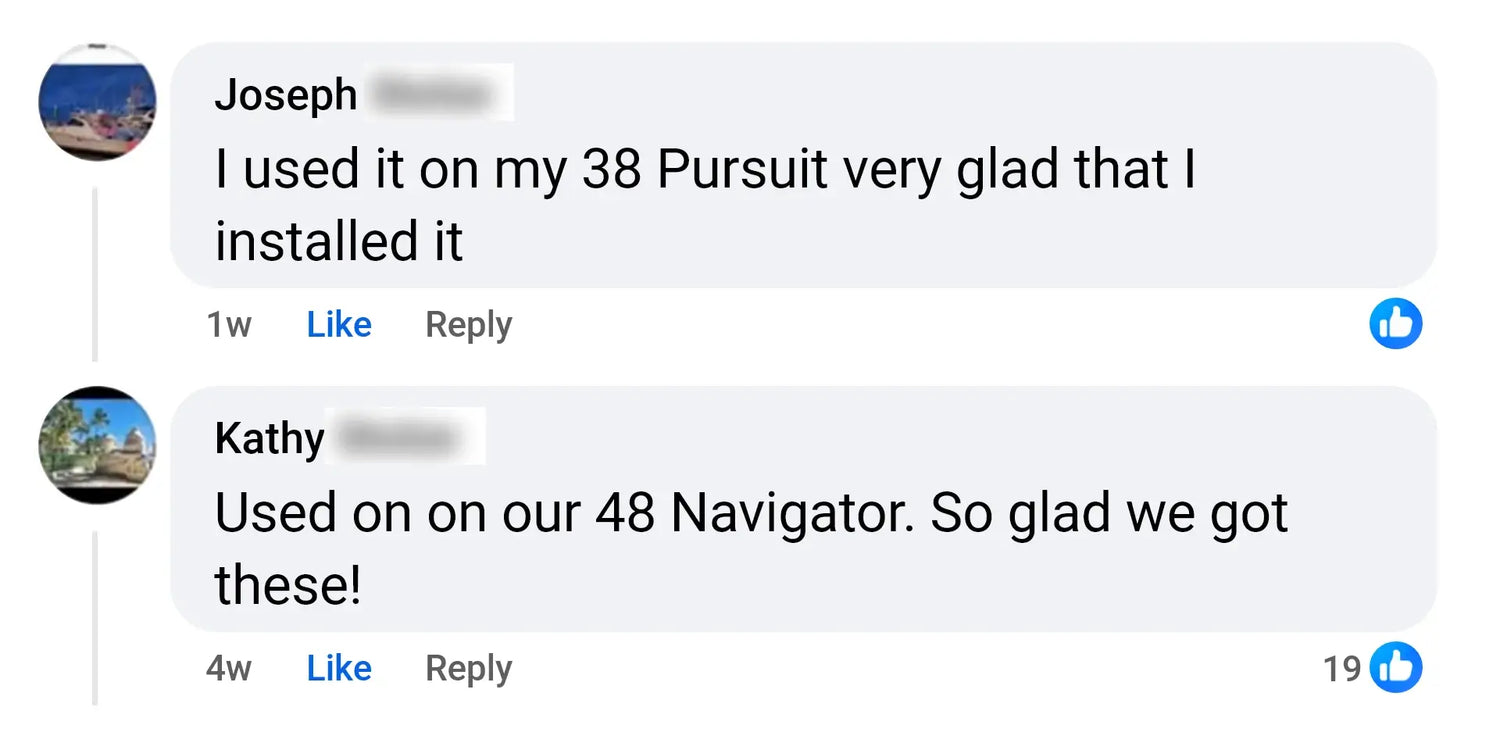Like Kathy's 48 Navigator comment
Image resolution: width=1500 pixels, height=750 pixels.
(x=339, y=668)
